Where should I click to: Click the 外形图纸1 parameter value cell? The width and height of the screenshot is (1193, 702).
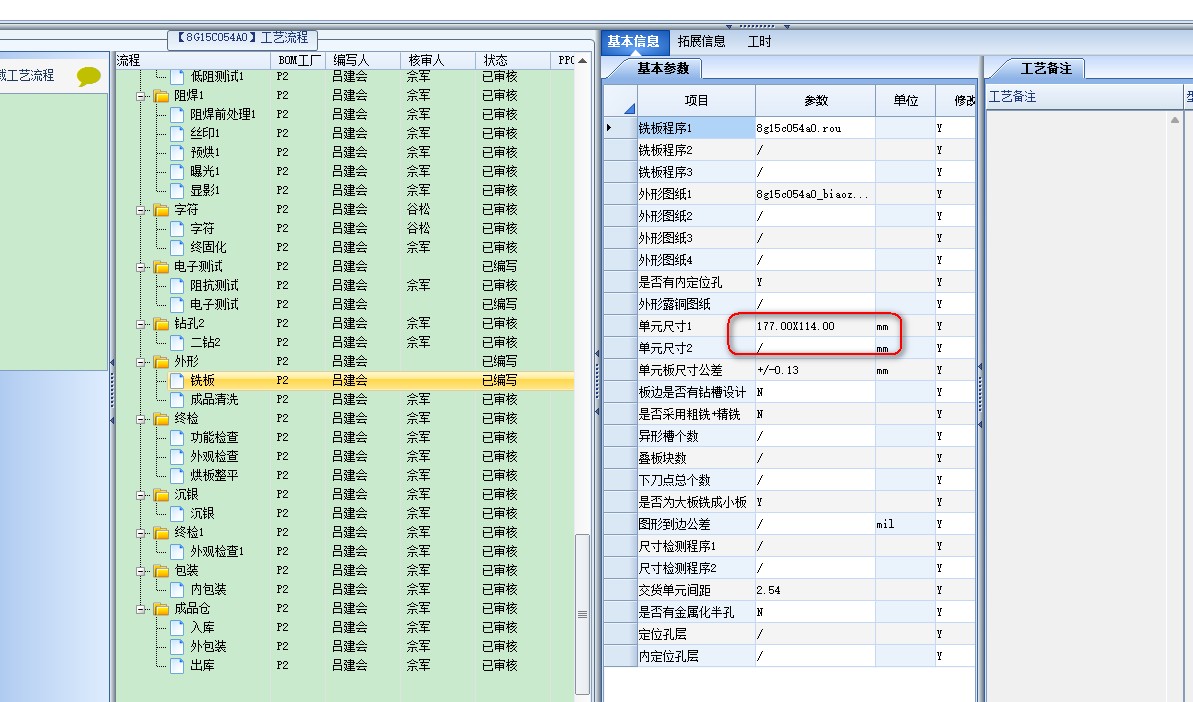click(815, 195)
